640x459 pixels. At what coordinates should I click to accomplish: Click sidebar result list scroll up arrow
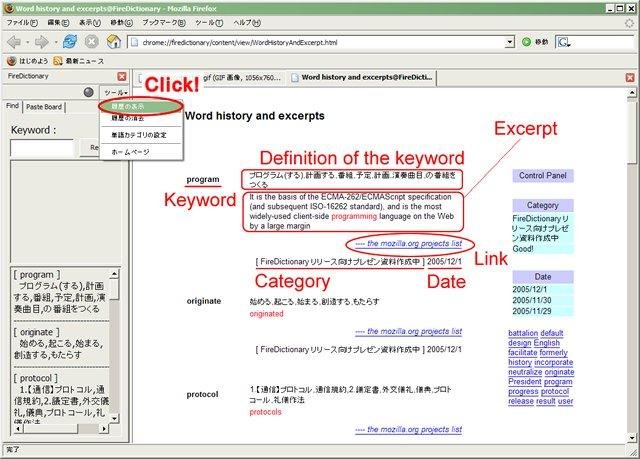pyautogui.click(x=114, y=274)
